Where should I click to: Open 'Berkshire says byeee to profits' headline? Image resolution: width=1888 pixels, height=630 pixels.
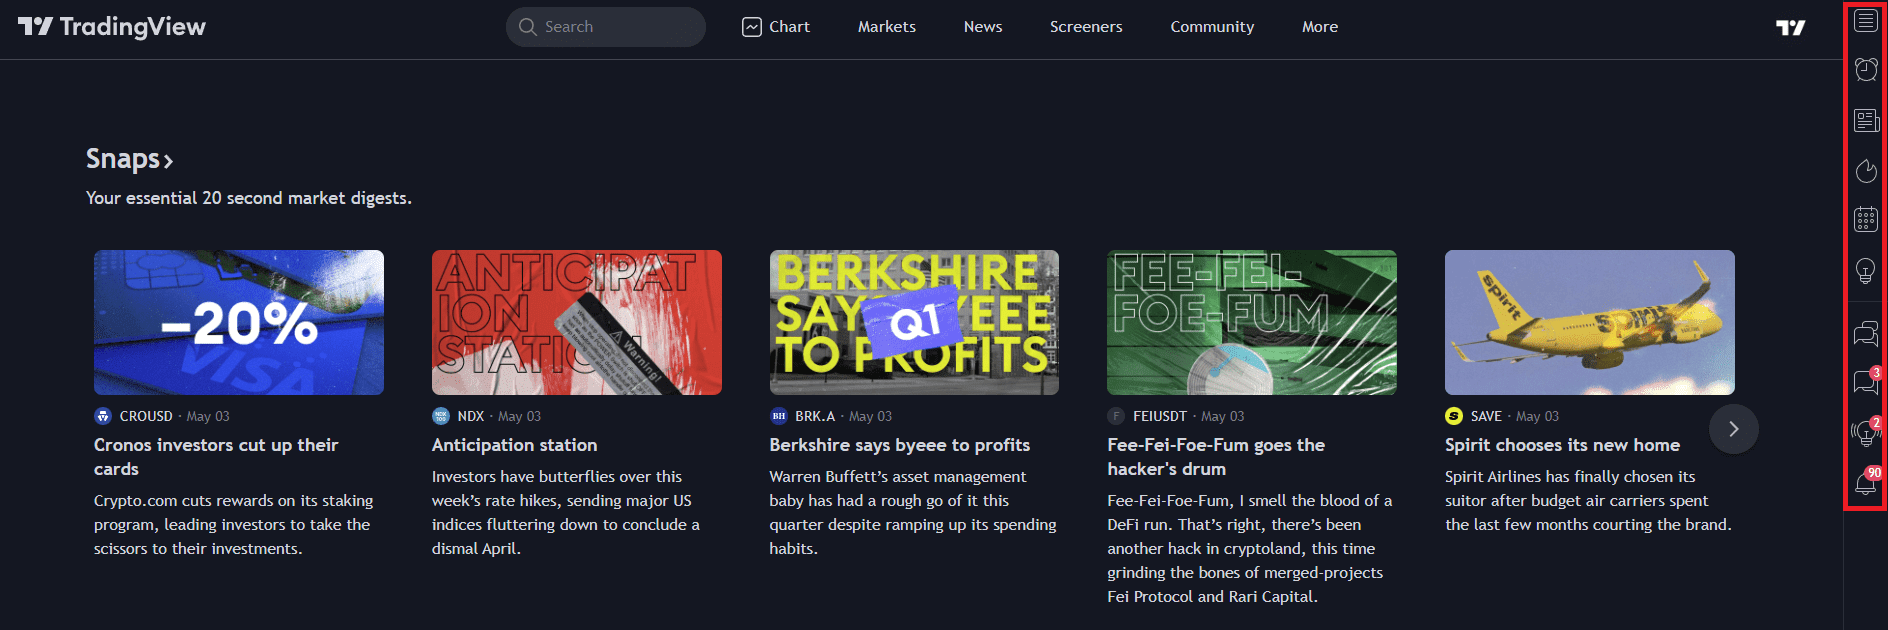(900, 445)
